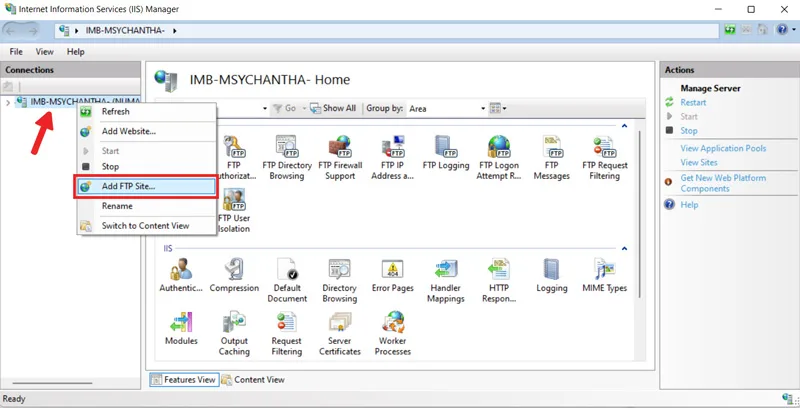The image size is (800, 408).
Task: Open the FTP Directory Browsing feature
Action: tap(287, 158)
